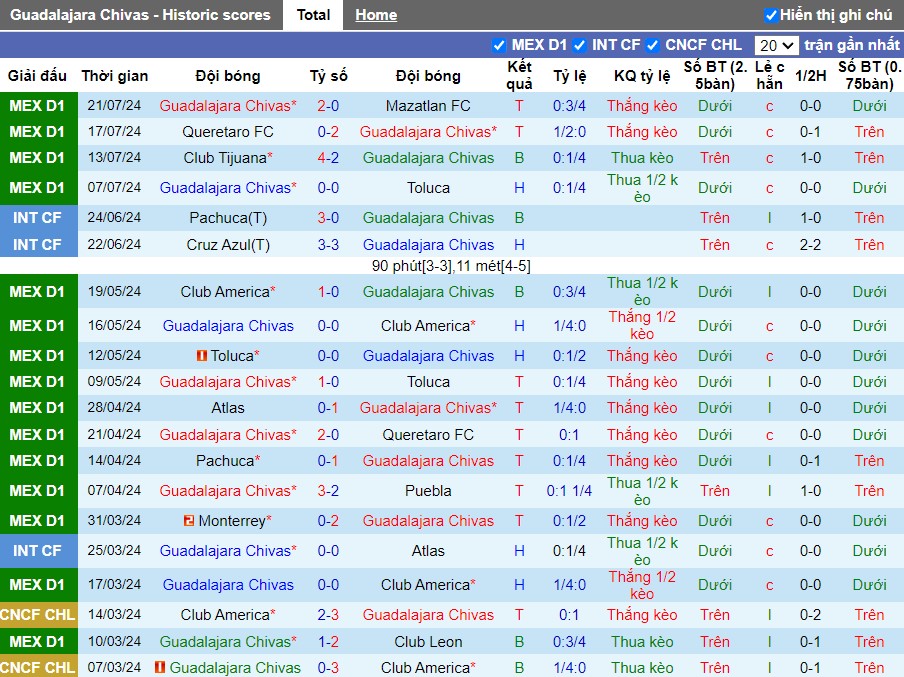Open Atlas team on 28/04/24 row
Image resolution: width=904 pixels, height=677 pixels.
pos(228,408)
